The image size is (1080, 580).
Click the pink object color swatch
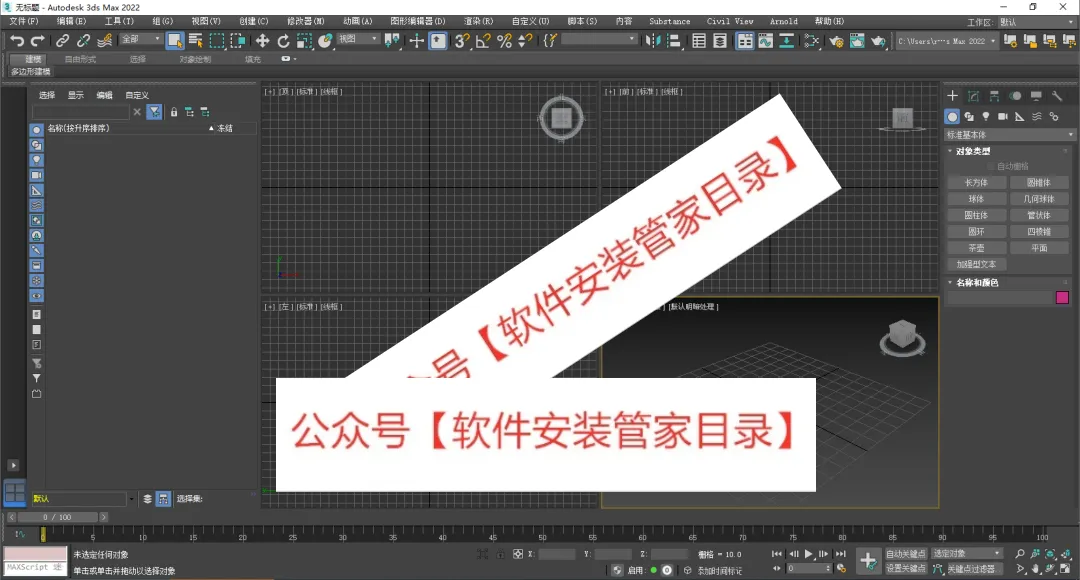[1062, 298]
